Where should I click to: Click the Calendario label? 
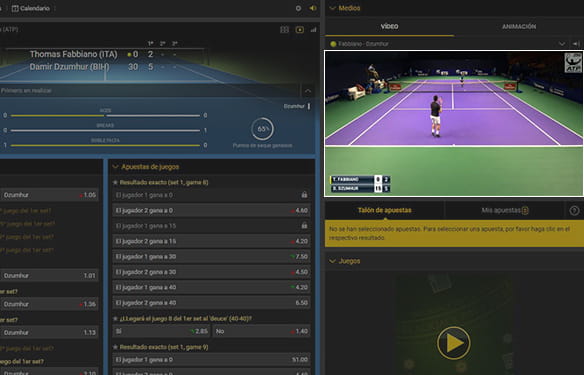coord(35,8)
